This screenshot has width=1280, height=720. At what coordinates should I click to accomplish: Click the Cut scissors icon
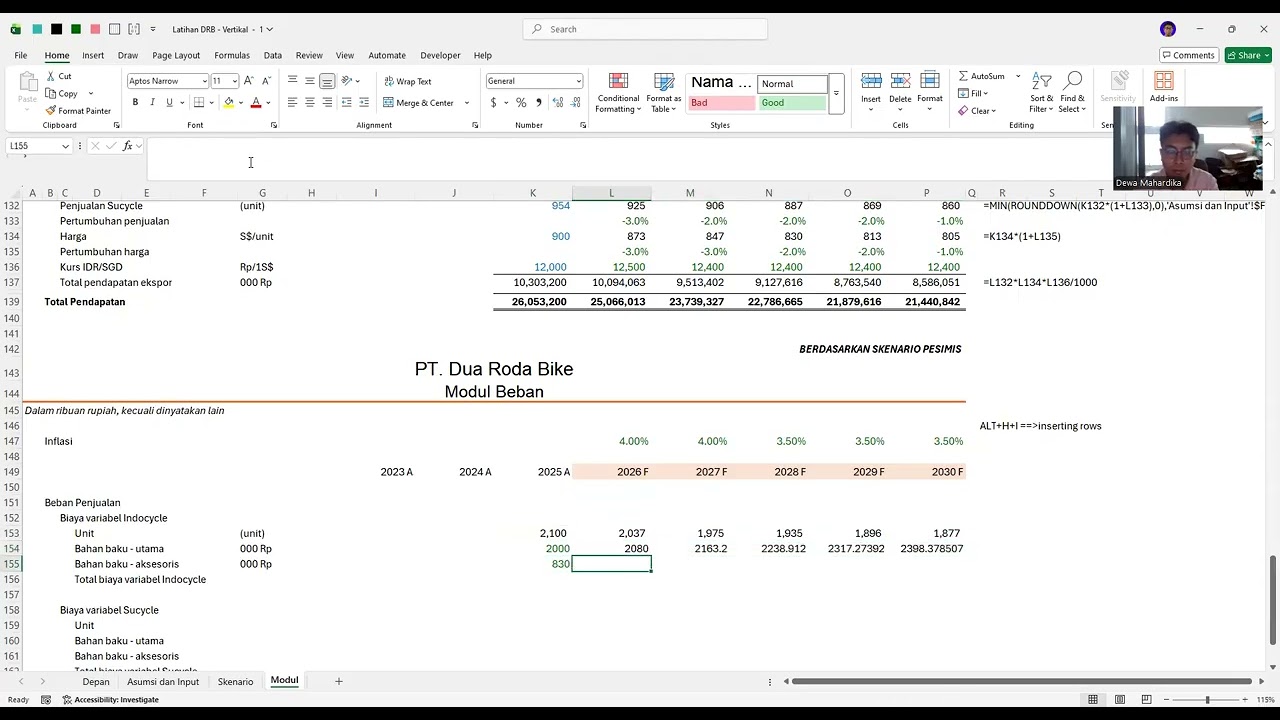pos(50,76)
